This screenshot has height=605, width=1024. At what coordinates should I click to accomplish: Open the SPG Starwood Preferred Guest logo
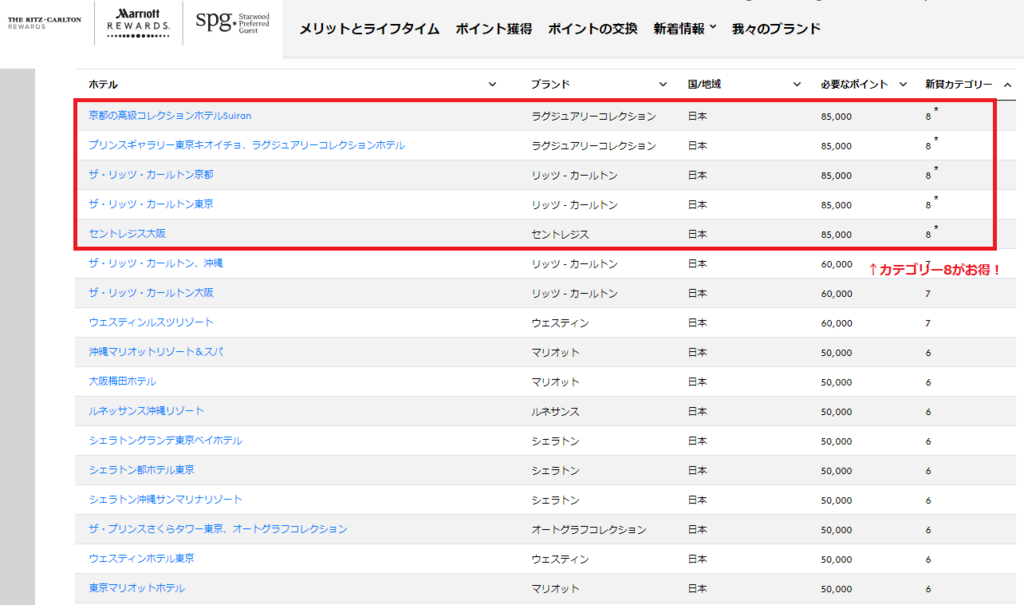point(232,22)
